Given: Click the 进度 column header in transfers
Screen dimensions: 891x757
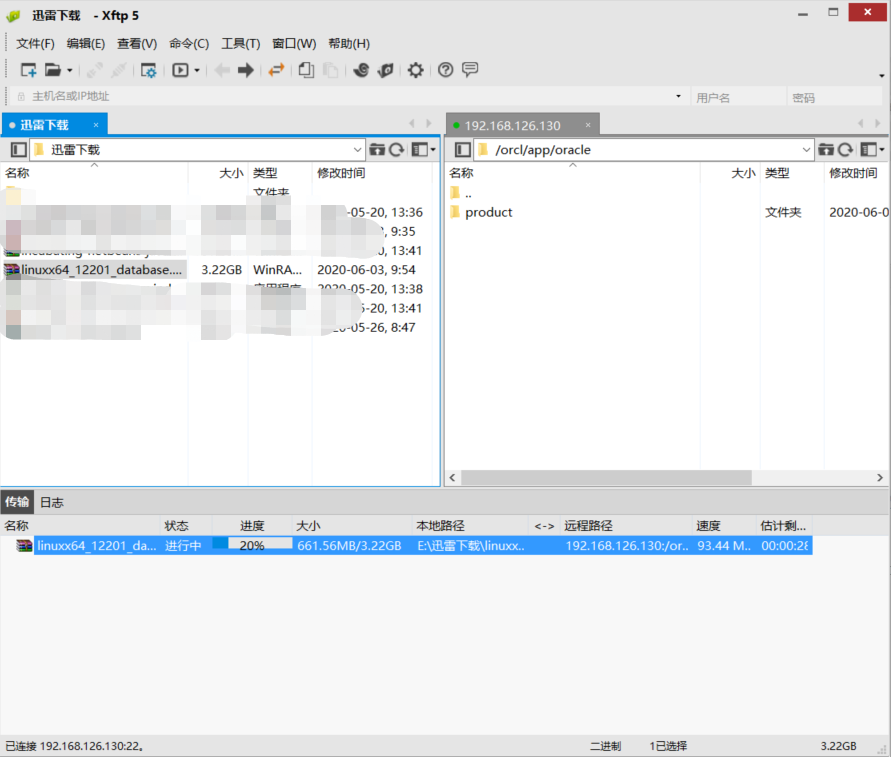Looking at the screenshot, I should click(252, 526).
